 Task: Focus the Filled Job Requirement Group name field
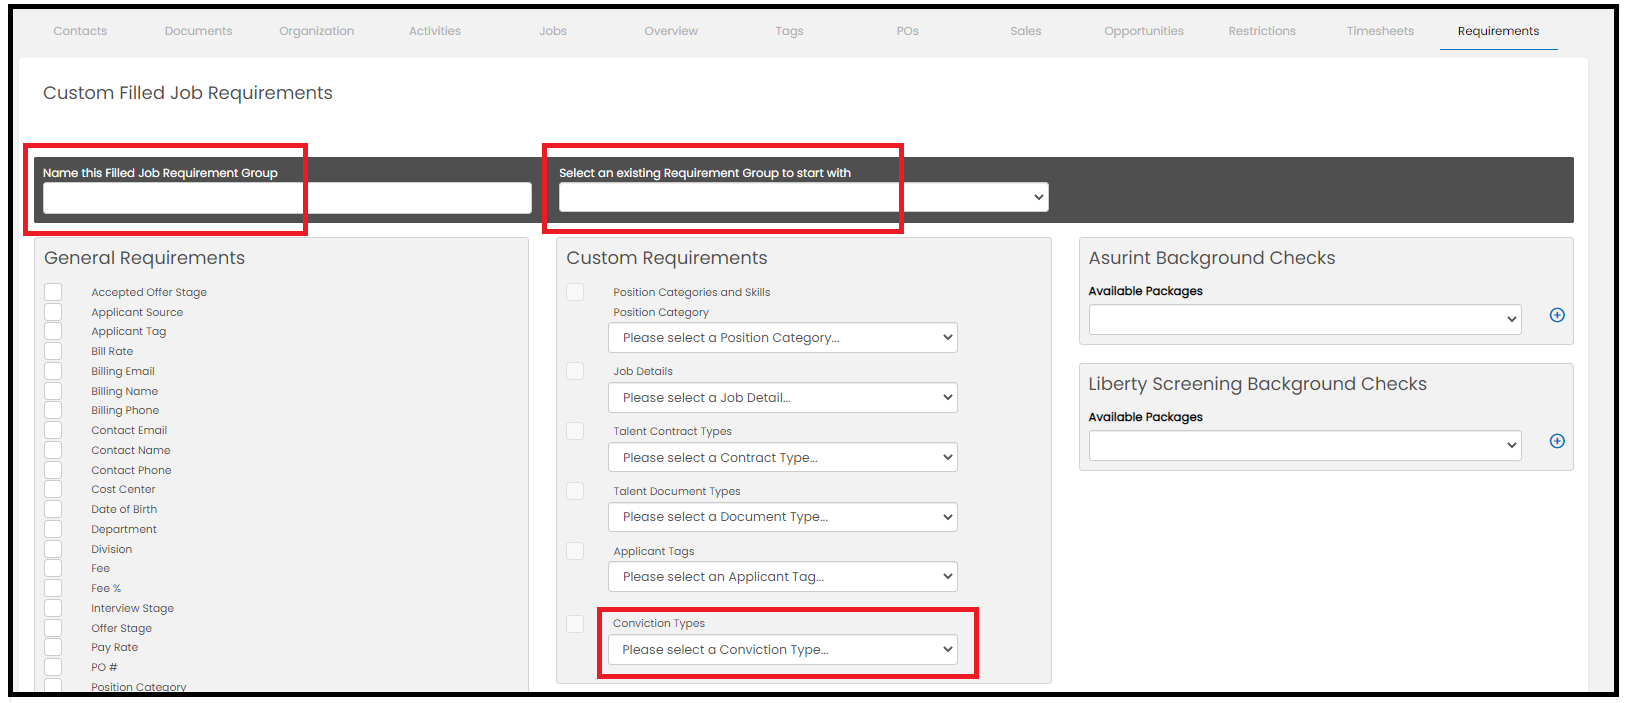point(287,198)
